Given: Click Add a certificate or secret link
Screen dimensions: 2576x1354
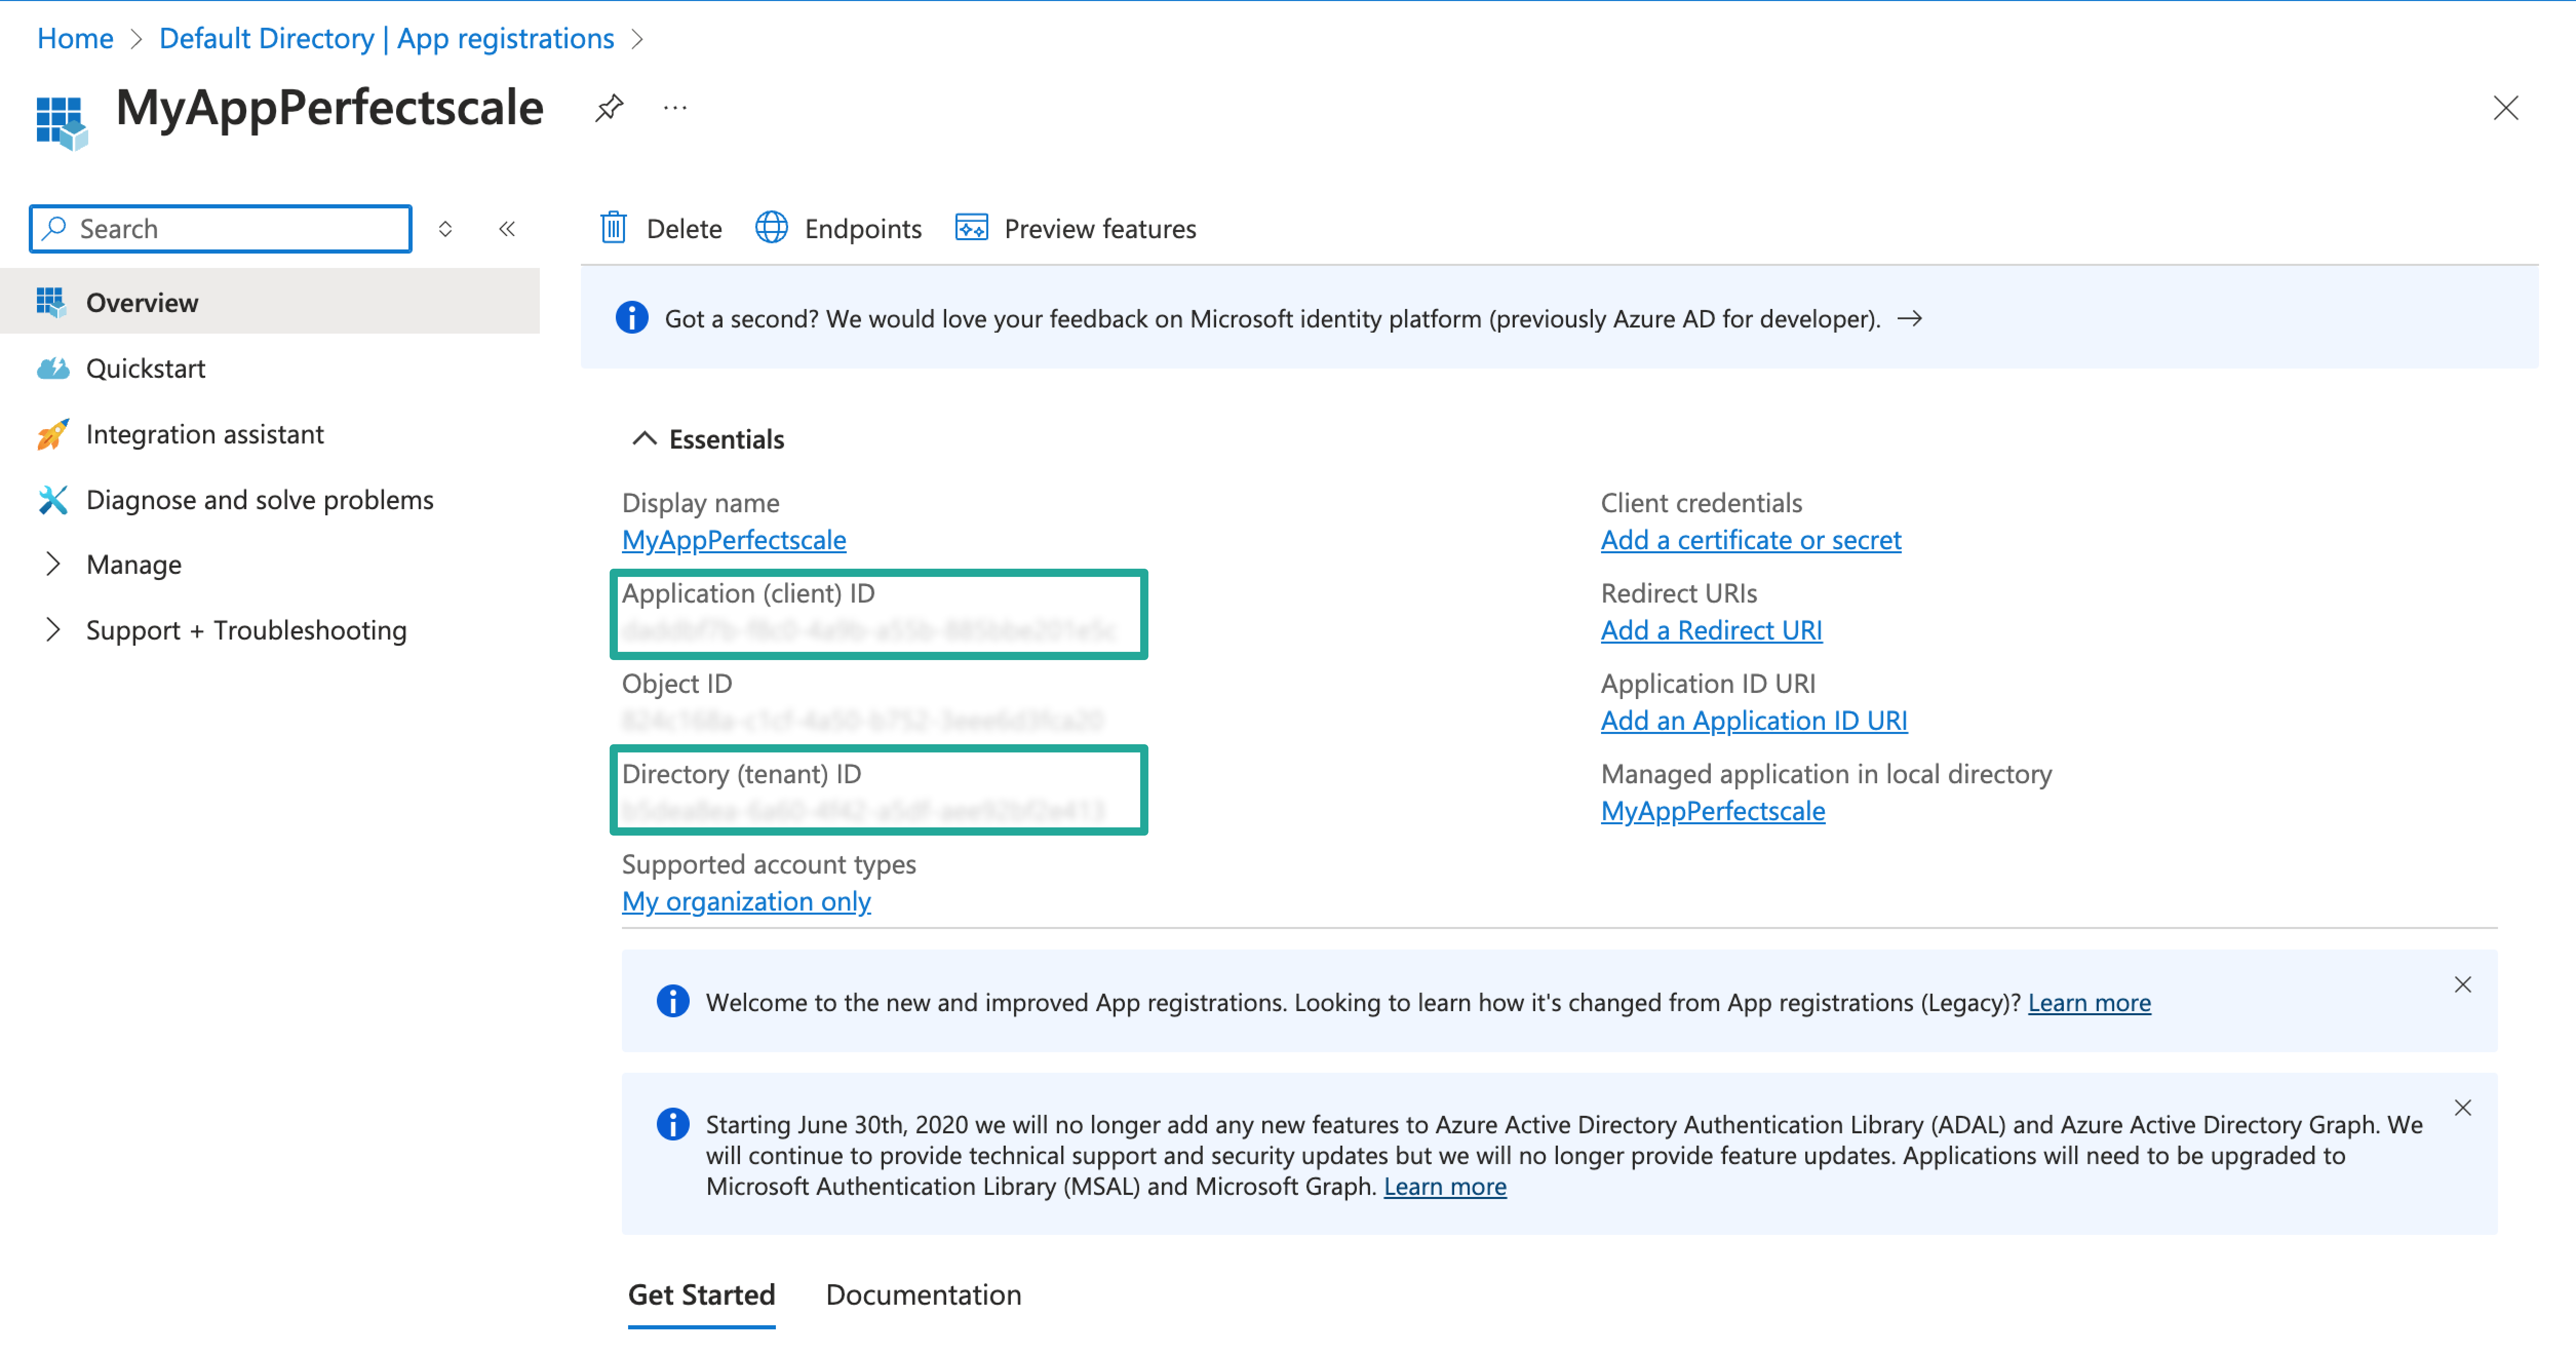Looking at the screenshot, I should click(x=1750, y=540).
